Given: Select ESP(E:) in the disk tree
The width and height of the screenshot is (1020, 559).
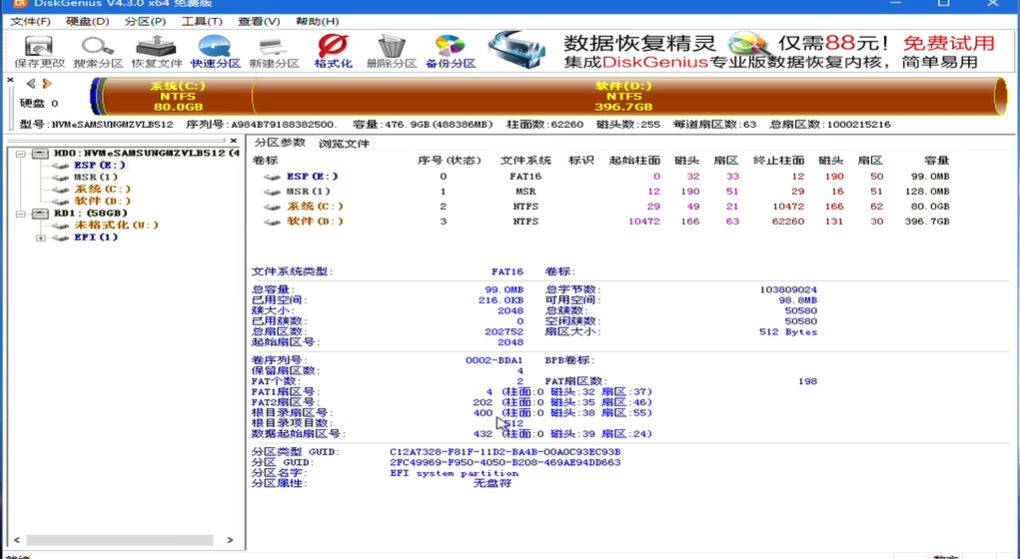Looking at the screenshot, I should tap(100, 165).
